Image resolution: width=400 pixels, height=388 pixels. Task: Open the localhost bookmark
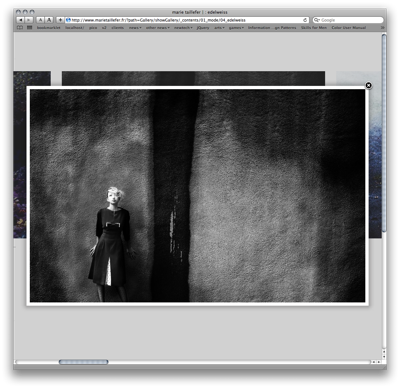(74, 28)
